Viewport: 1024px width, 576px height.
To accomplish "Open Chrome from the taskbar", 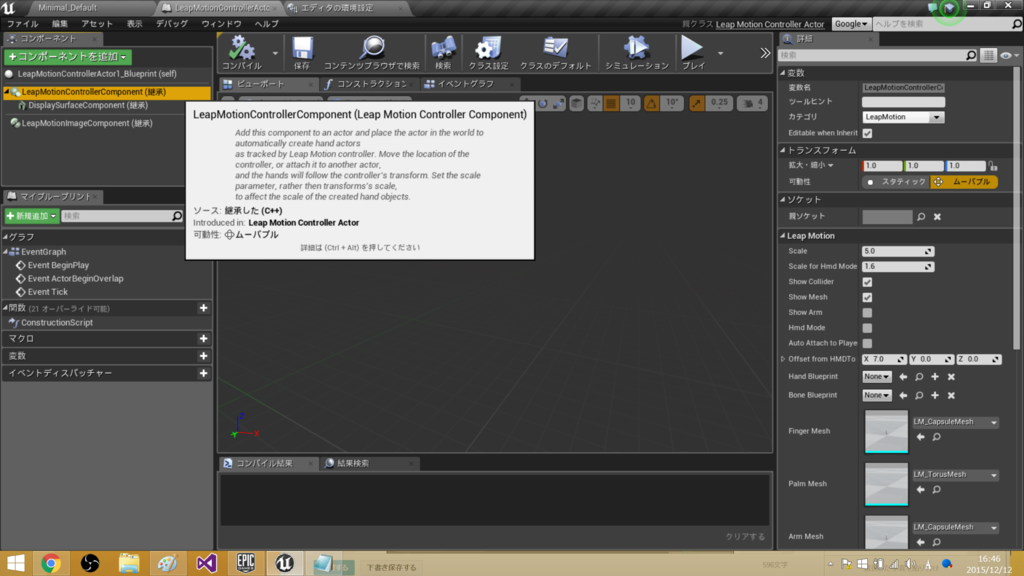I will pyautogui.click(x=50, y=562).
